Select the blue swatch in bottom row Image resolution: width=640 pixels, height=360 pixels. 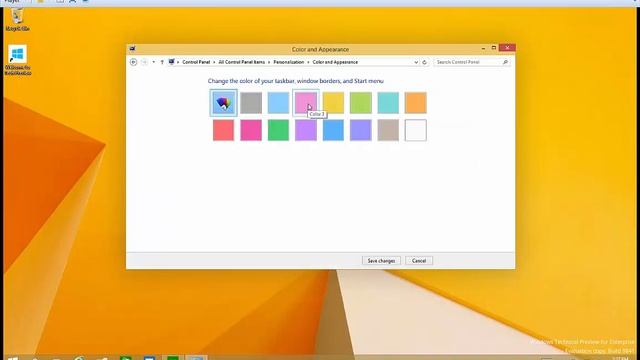(x=333, y=130)
